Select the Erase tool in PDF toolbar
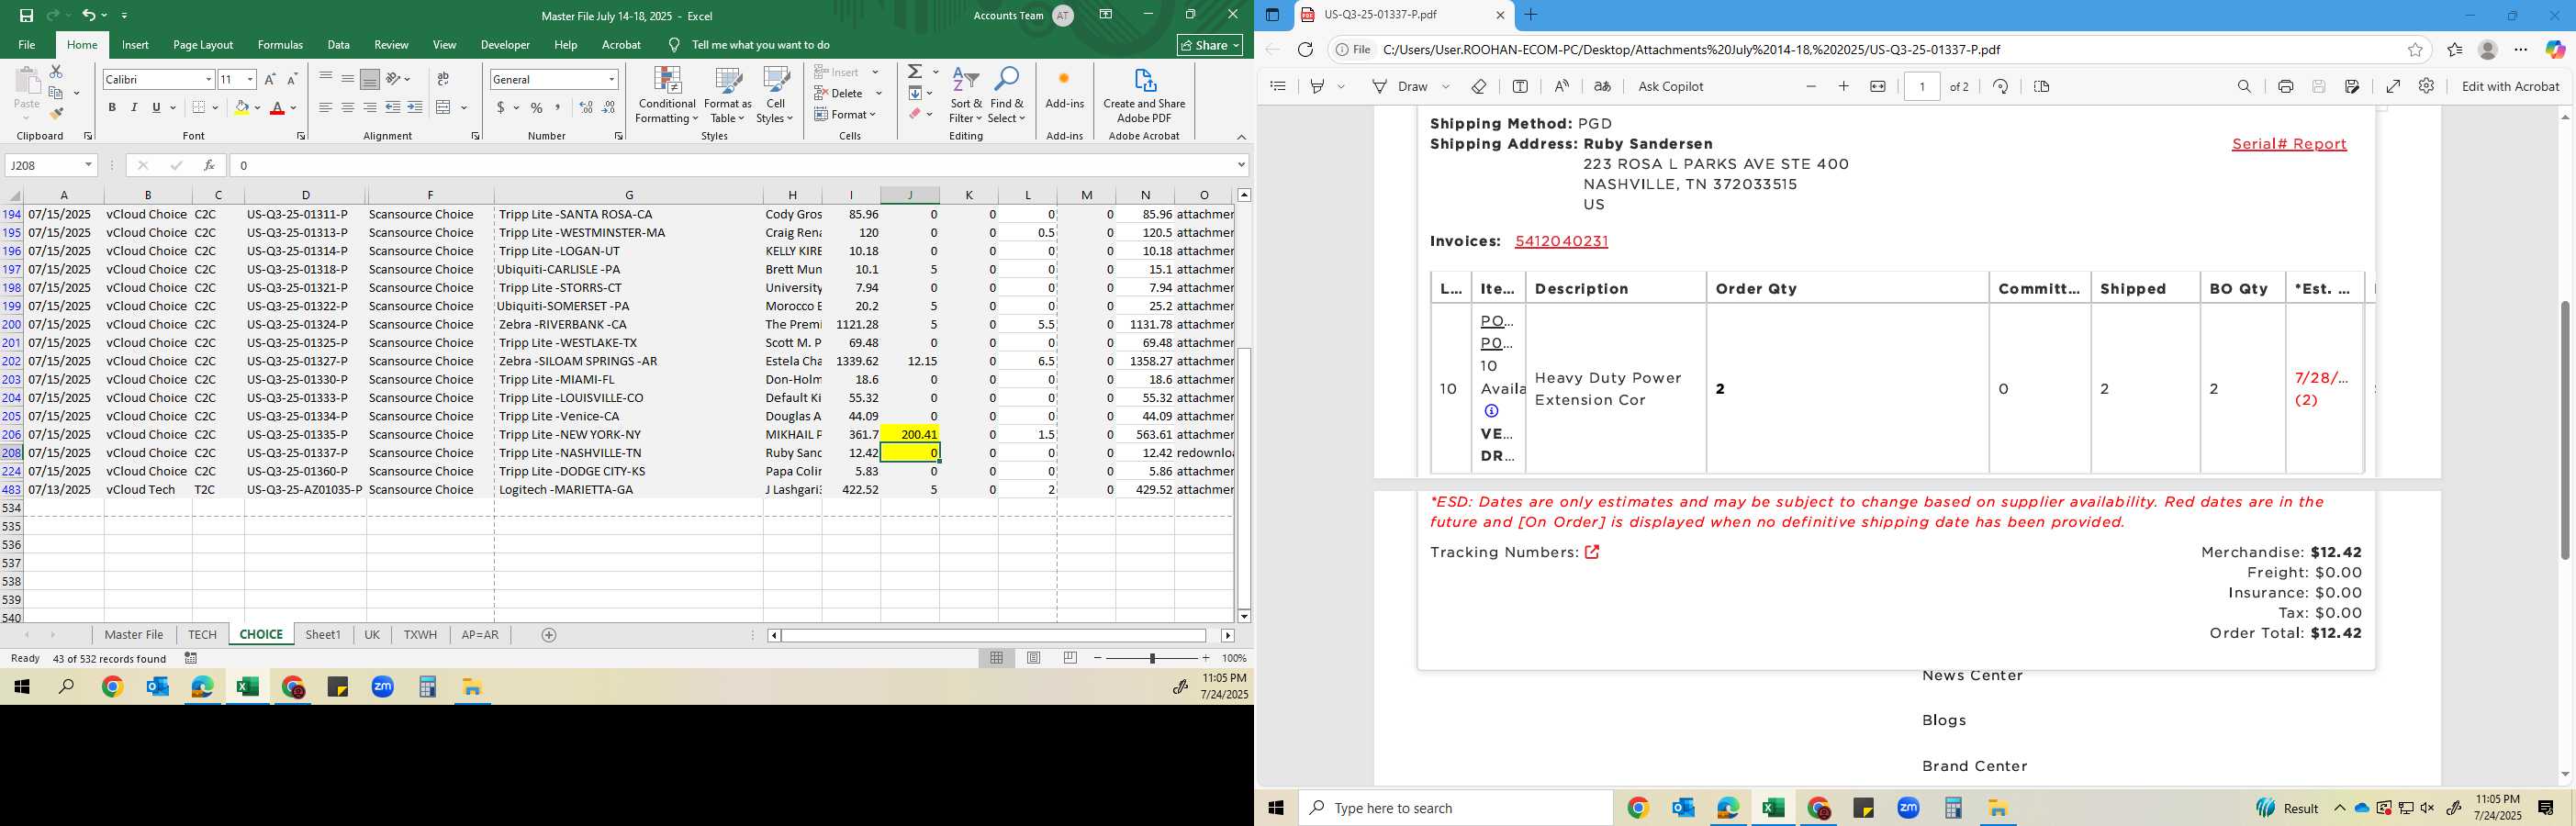Screen dimensions: 2576x826 click(1479, 86)
